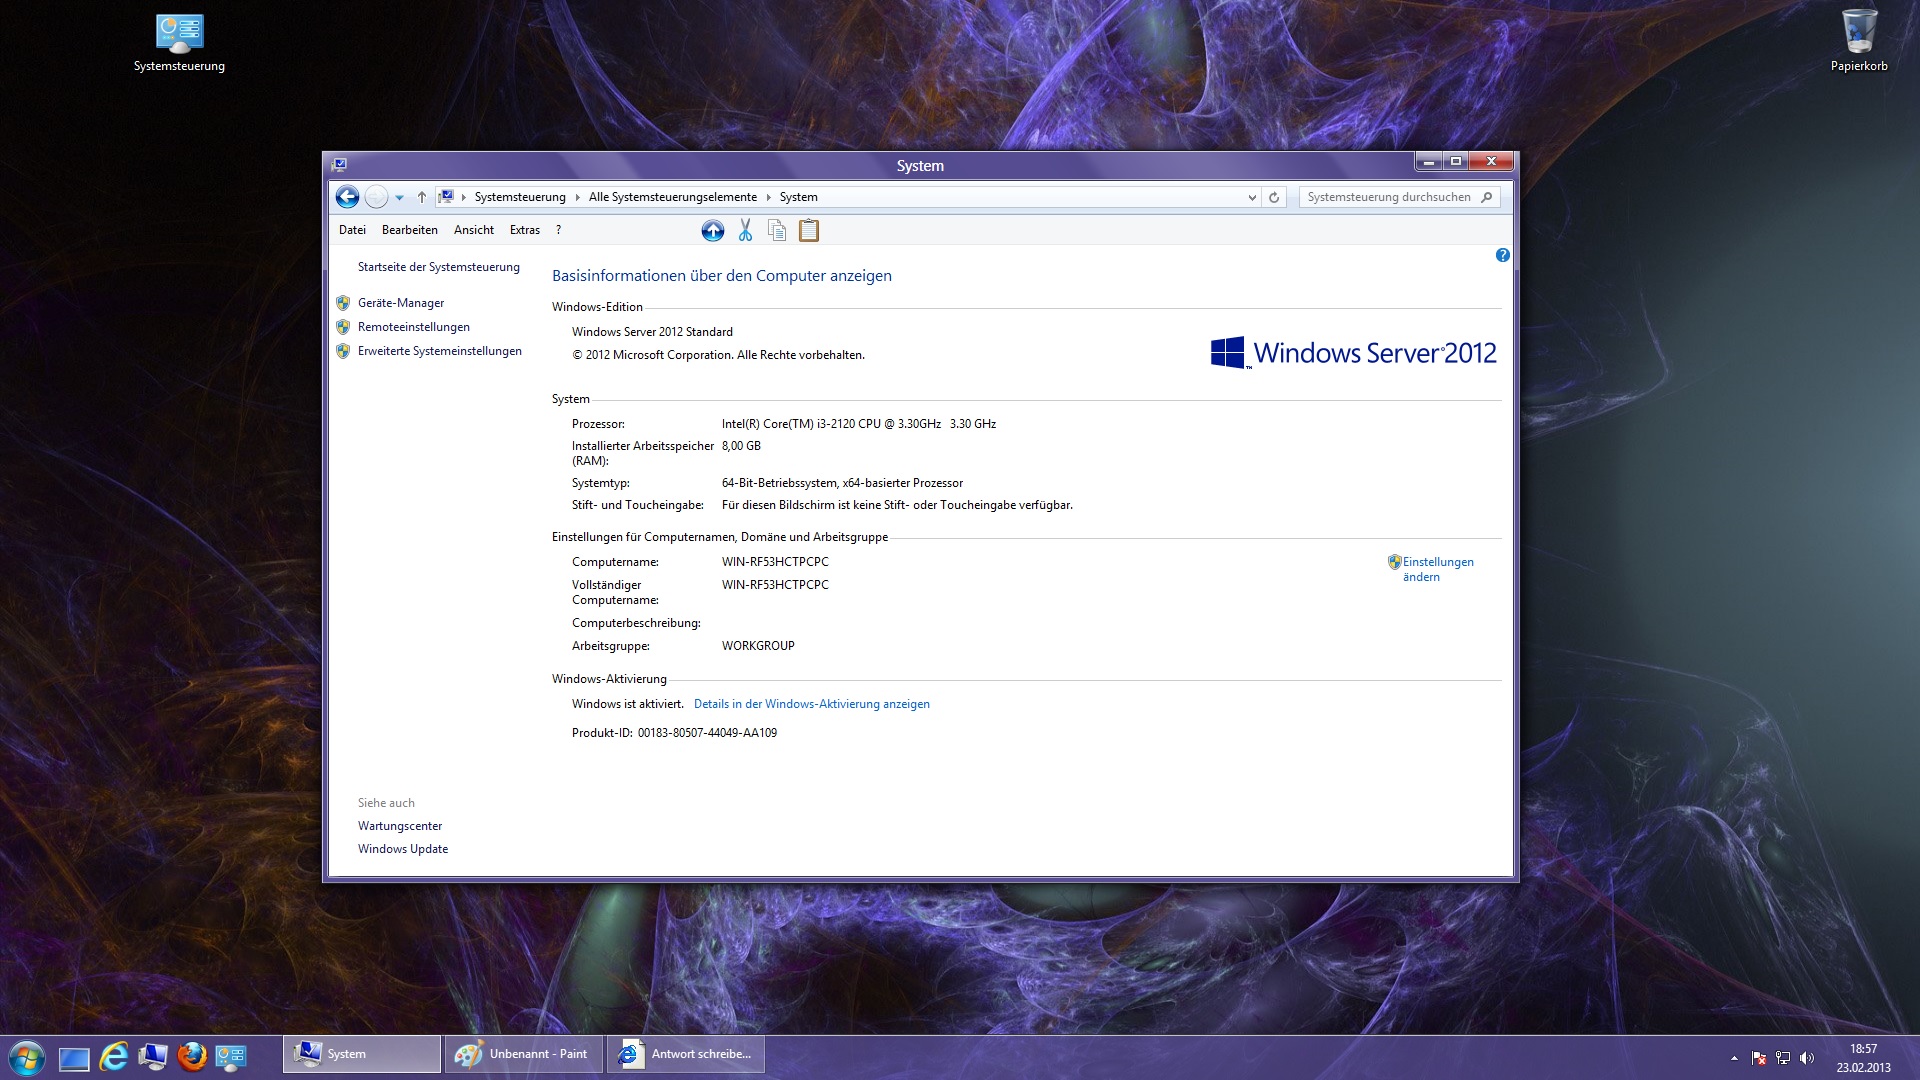Open the Datei menu
The width and height of the screenshot is (1920, 1080).
[352, 230]
